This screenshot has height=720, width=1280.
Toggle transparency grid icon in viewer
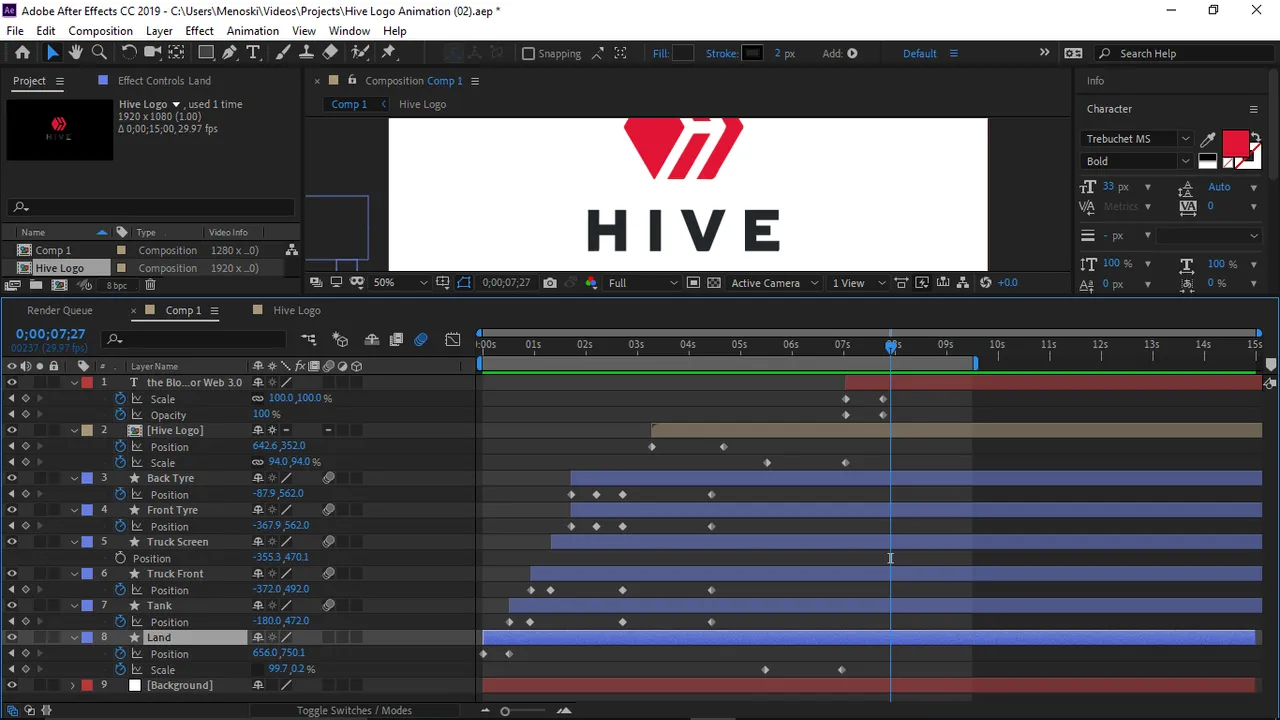[x=714, y=283]
